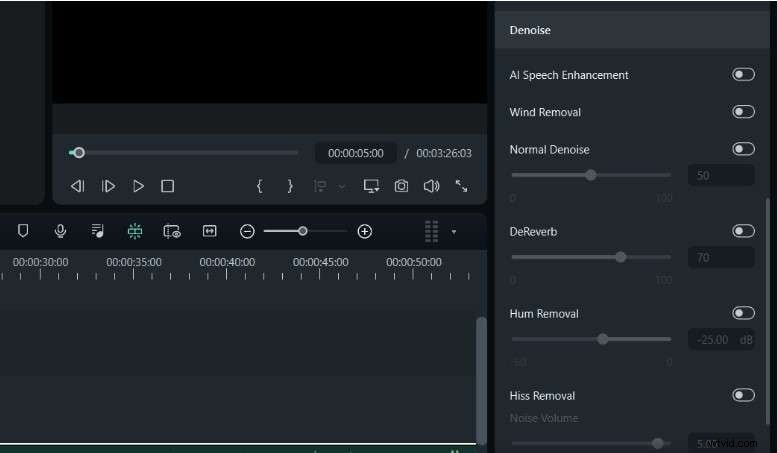Click the Stop playback square button
Image resolution: width=777 pixels, height=453 pixels.
168,186
